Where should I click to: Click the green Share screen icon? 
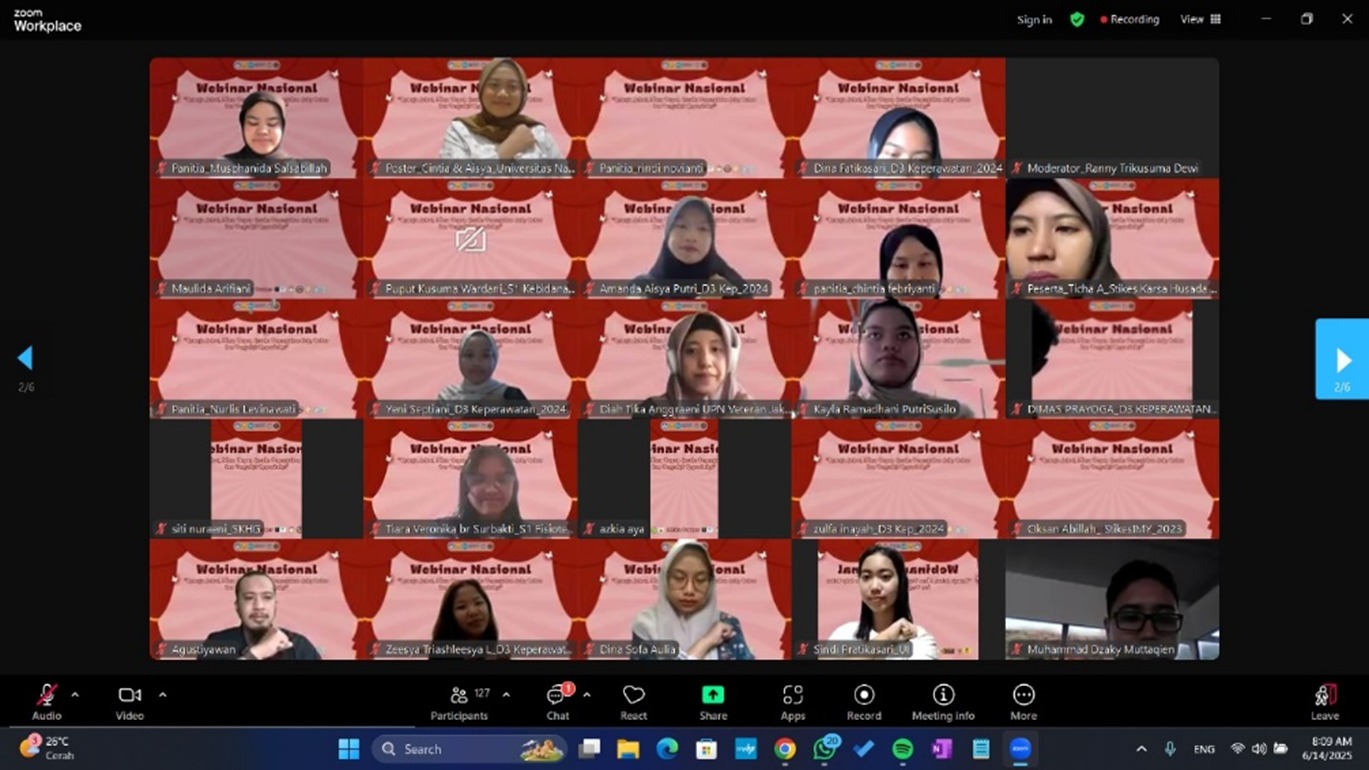(713, 696)
